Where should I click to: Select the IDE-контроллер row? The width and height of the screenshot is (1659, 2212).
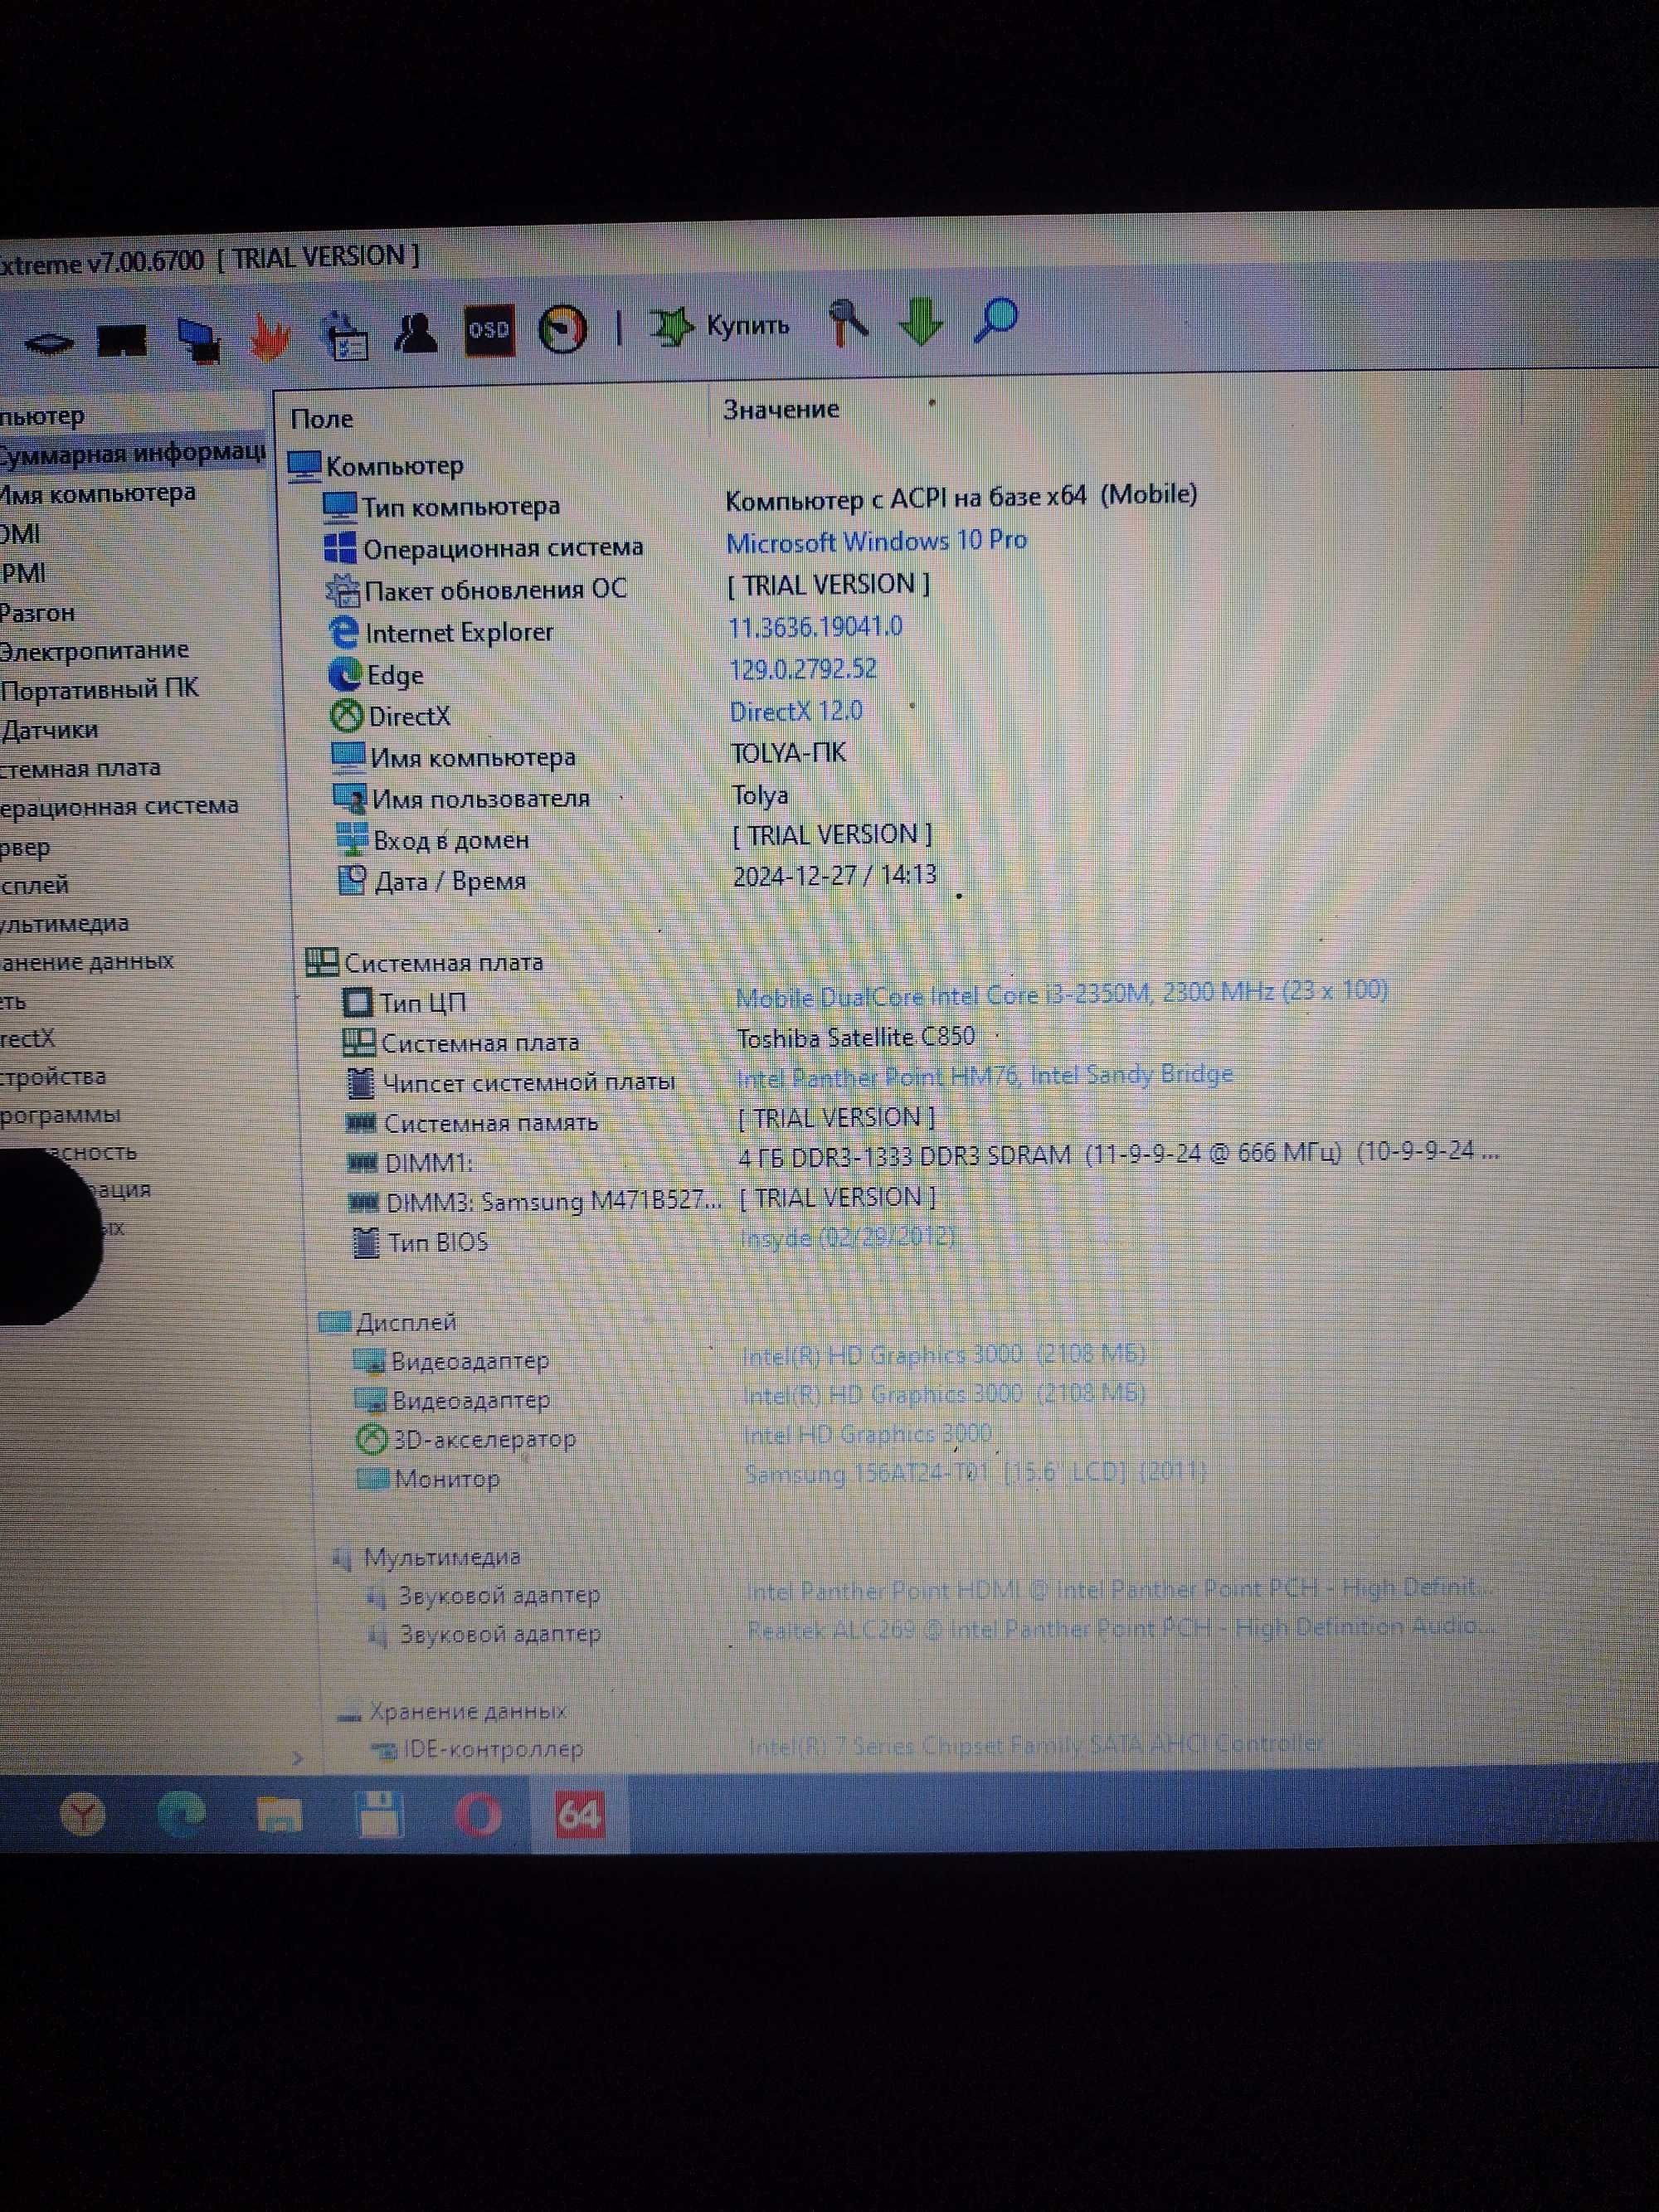tap(846, 1746)
